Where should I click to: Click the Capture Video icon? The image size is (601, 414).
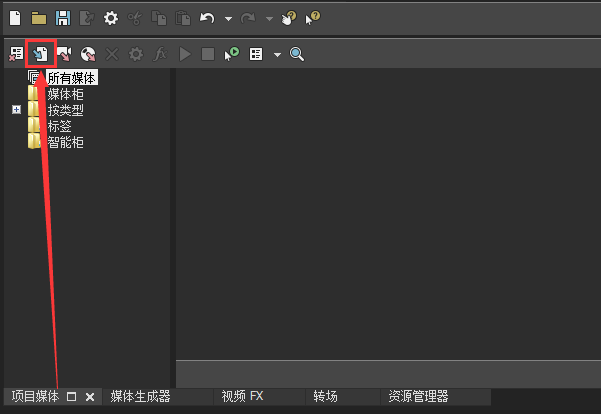click(65, 54)
